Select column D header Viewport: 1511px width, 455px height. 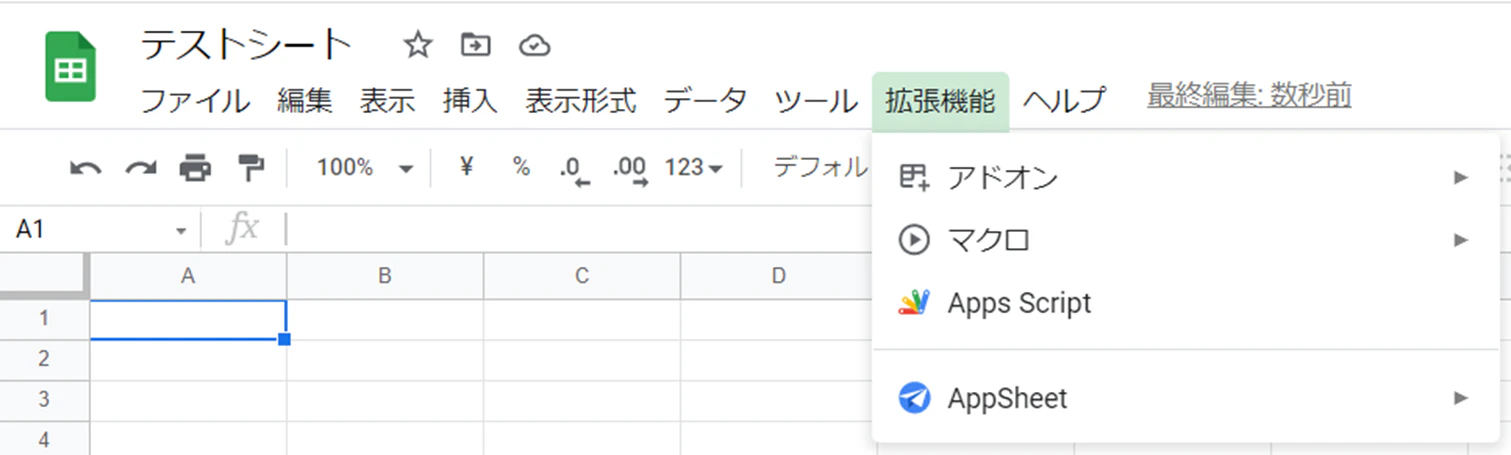(x=779, y=277)
